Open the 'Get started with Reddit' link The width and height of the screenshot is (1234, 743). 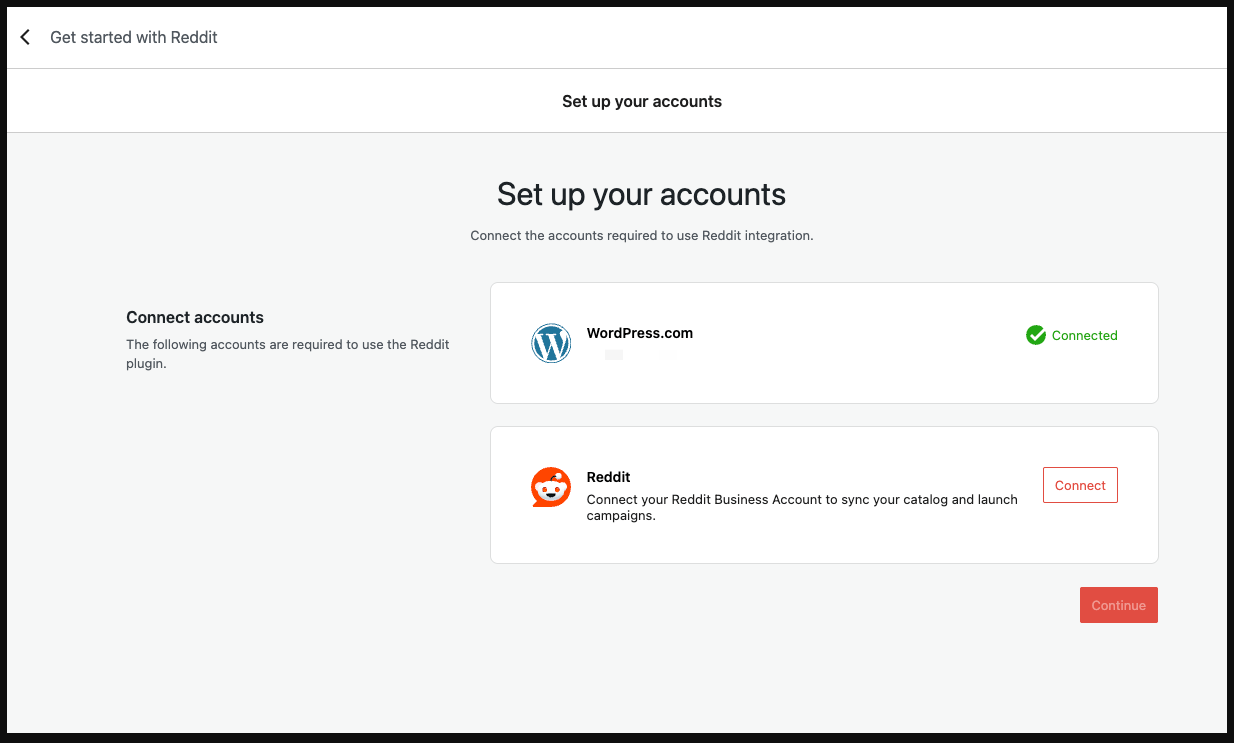134,37
